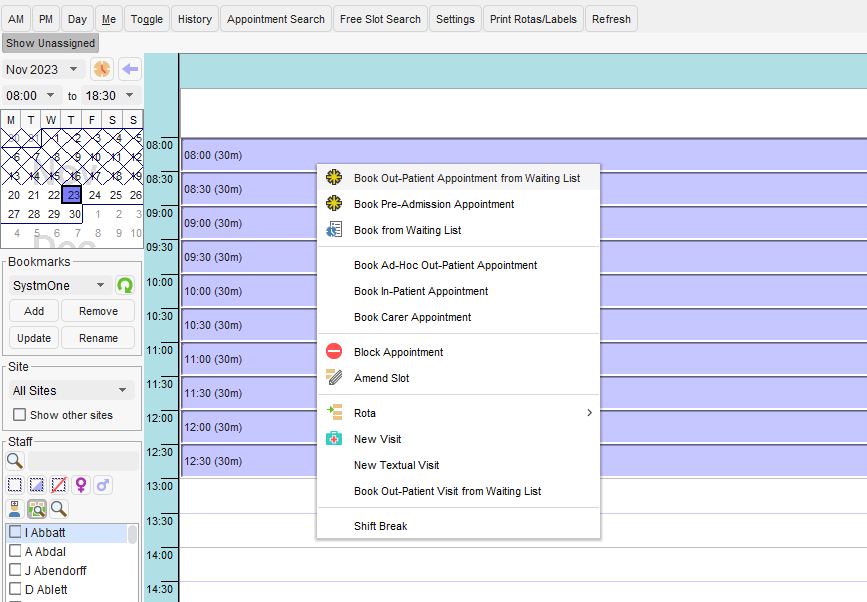This screenshot has height=602, width=867.
Task: Tick the A Abdal staff checkbox
Action: [x=15, y=551]
